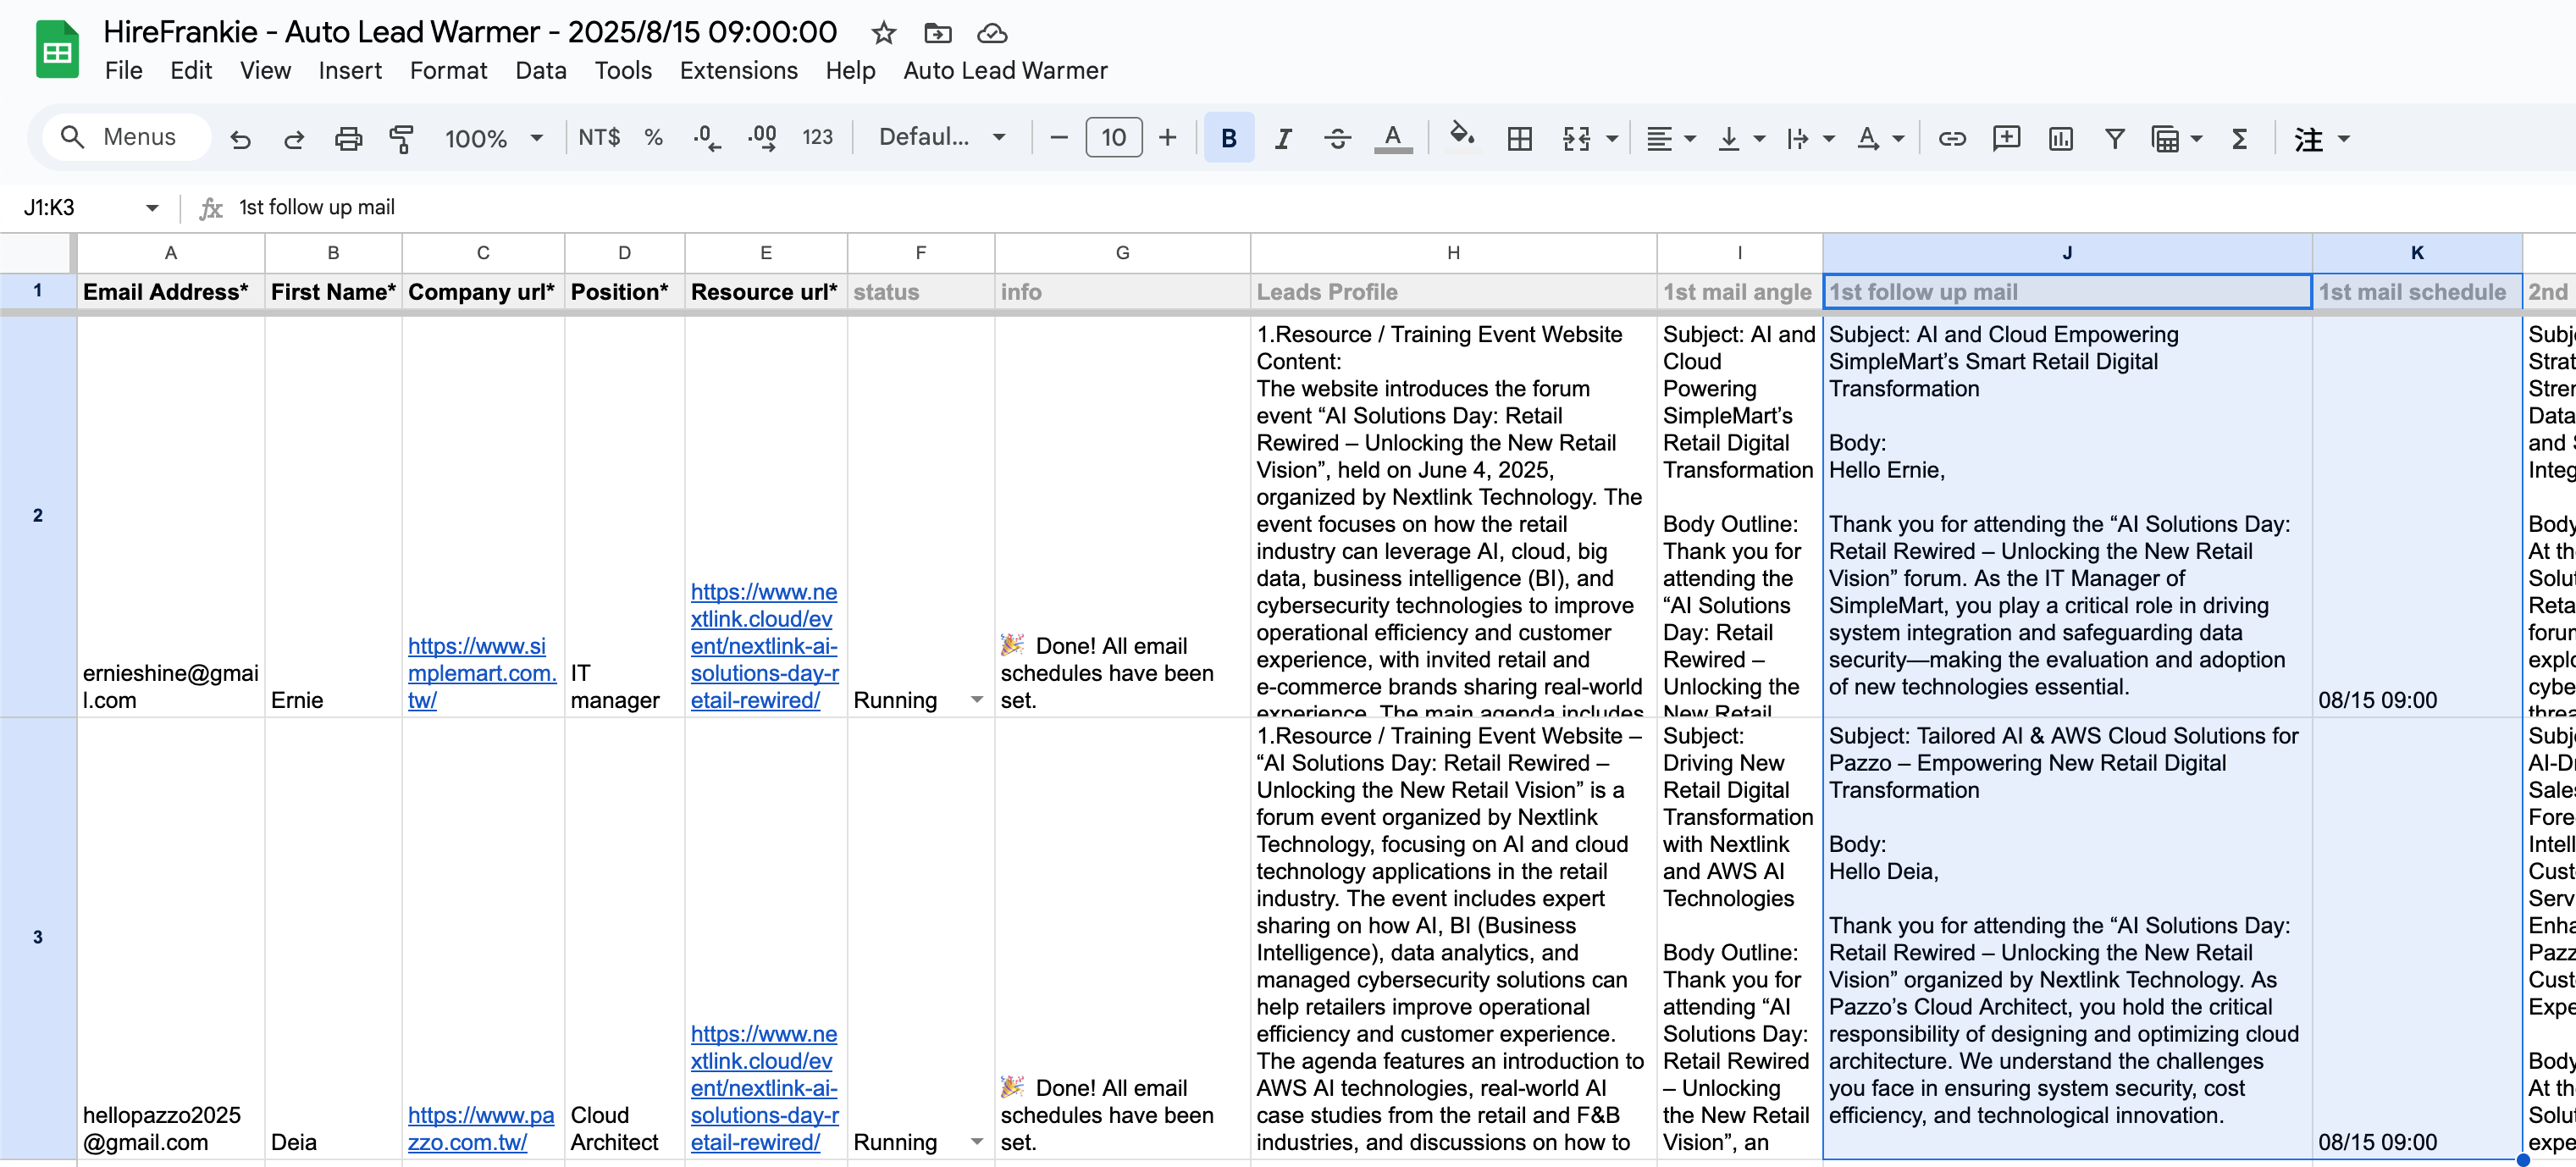
Task: Select the Paint format tool
Action: [401, 138]
